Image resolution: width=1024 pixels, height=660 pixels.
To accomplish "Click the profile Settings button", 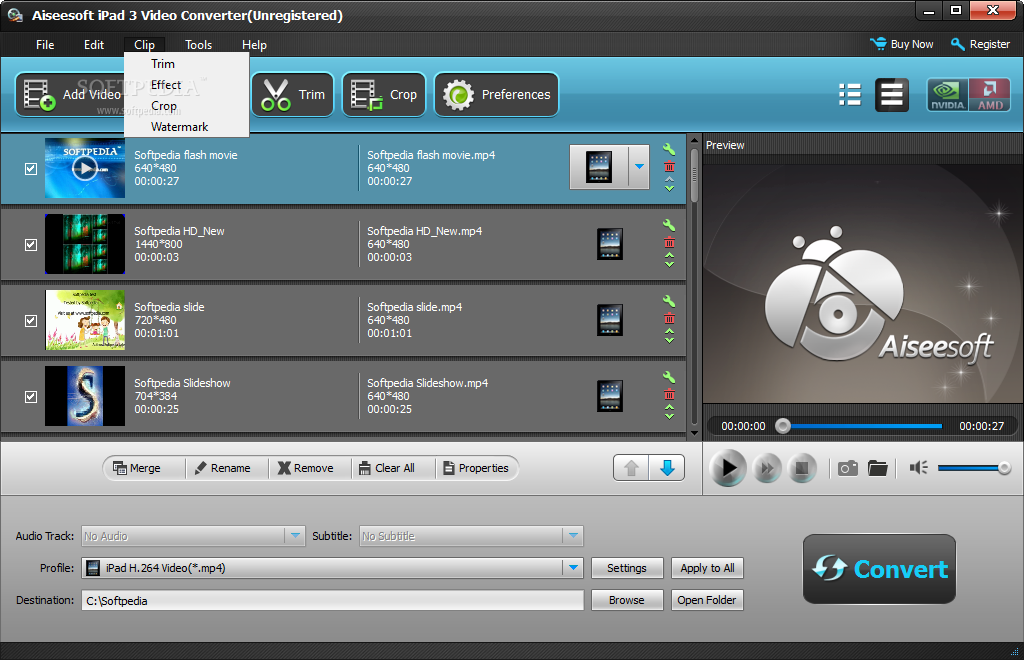I will pyautogui.click(x=627, y=568).
